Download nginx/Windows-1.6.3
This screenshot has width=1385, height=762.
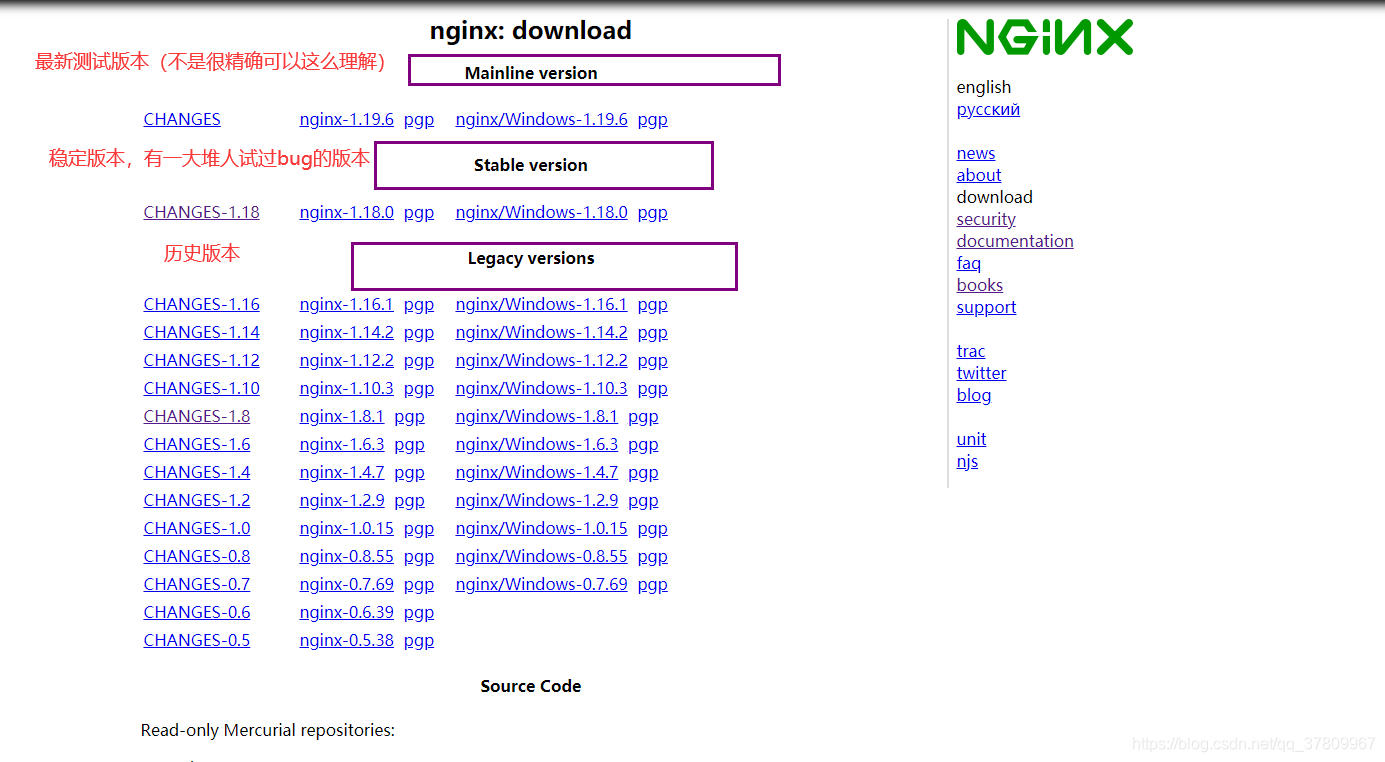[x=536, y=444]
